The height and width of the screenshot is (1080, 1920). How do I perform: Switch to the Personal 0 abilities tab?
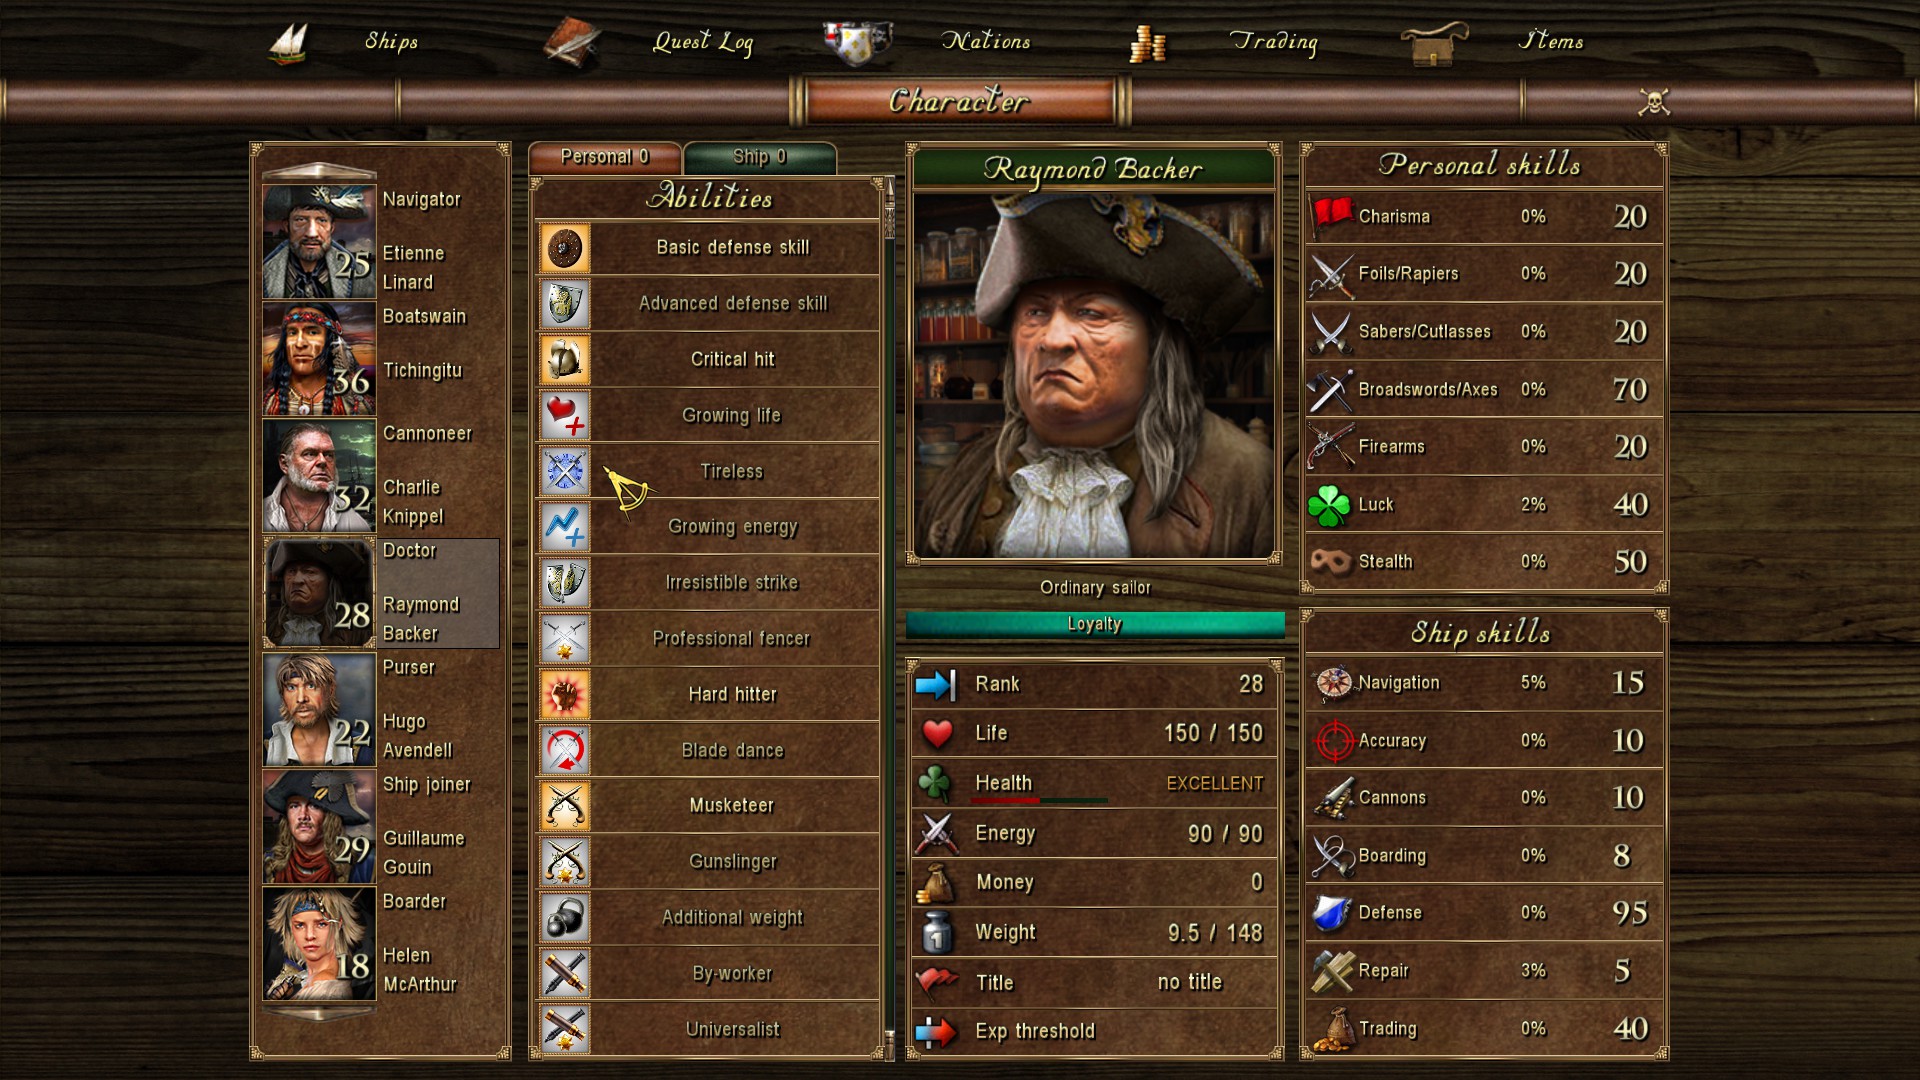point(605,157)
